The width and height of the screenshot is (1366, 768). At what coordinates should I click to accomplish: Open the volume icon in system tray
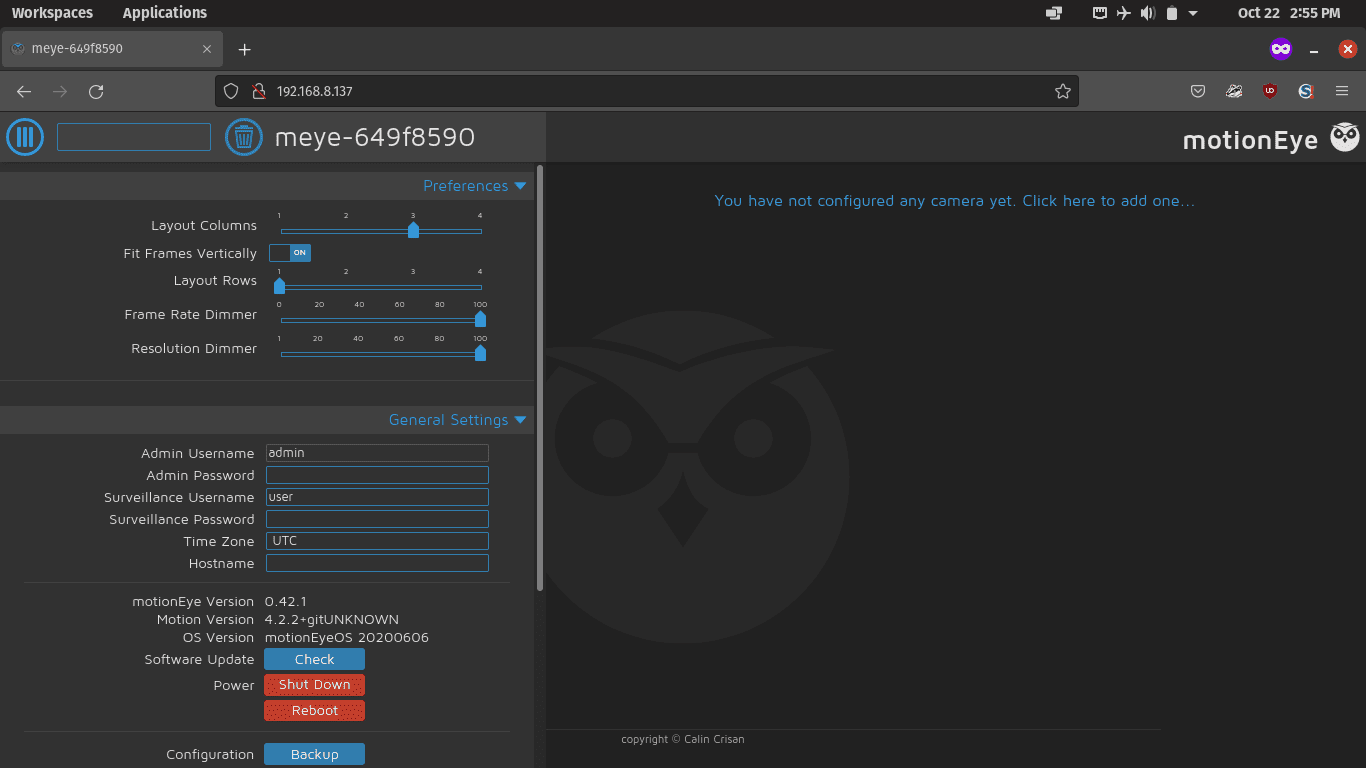pos(1148,13)
